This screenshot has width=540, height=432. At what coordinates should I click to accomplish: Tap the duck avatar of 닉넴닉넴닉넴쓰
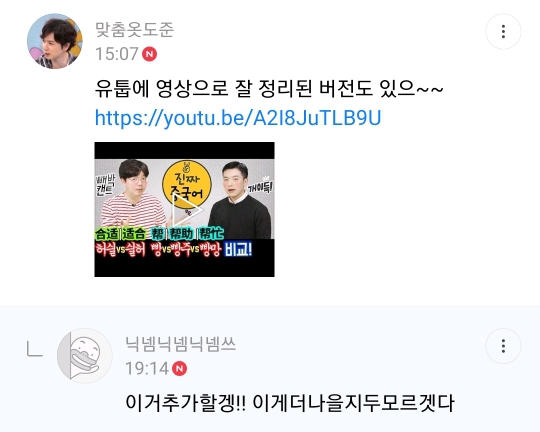(85, 356)
